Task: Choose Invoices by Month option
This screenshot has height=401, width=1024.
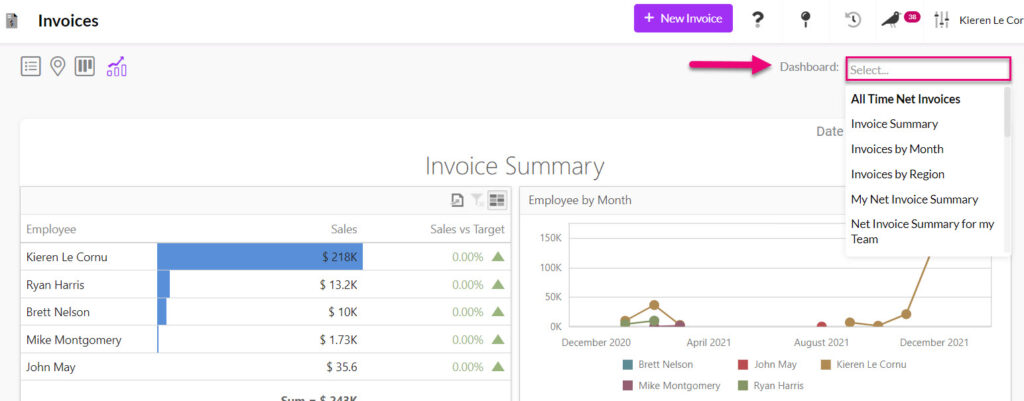Action: pyautogui.click(x=897, y=149)
